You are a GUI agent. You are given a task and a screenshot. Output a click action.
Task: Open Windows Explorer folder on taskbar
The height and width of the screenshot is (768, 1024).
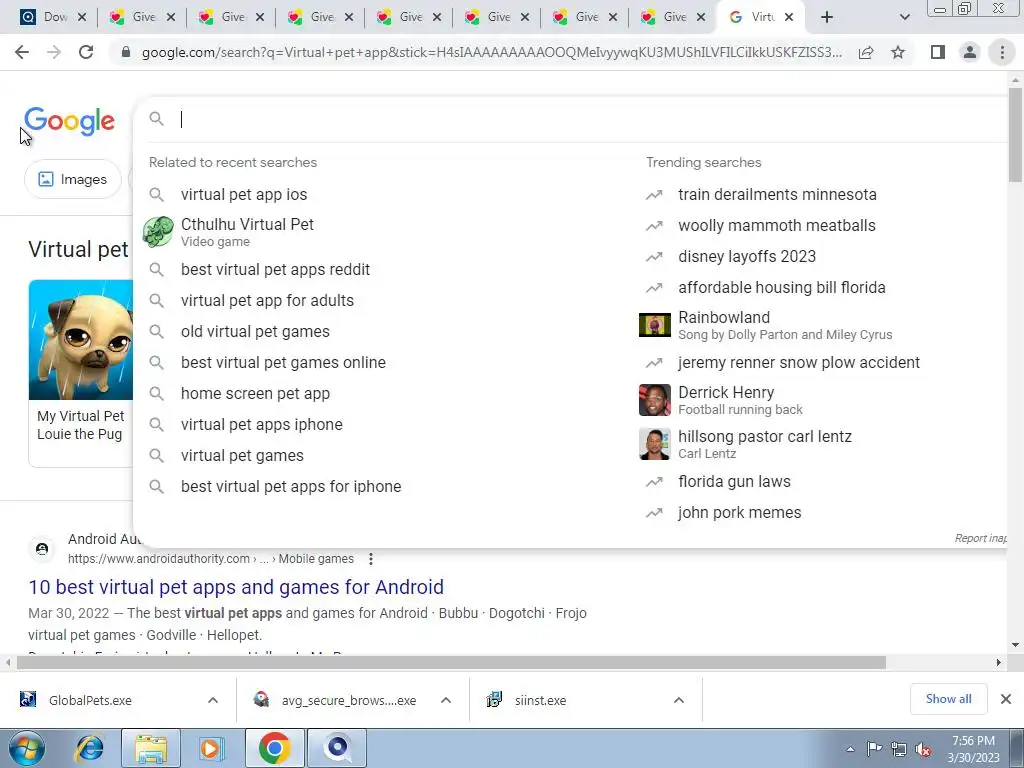pos(151,748)
